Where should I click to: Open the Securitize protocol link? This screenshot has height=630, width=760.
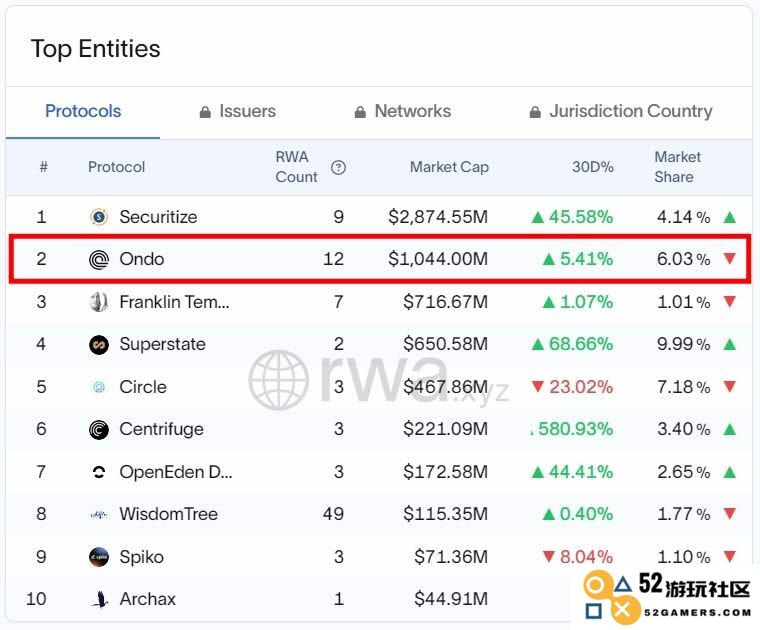(x=158, y=217)
